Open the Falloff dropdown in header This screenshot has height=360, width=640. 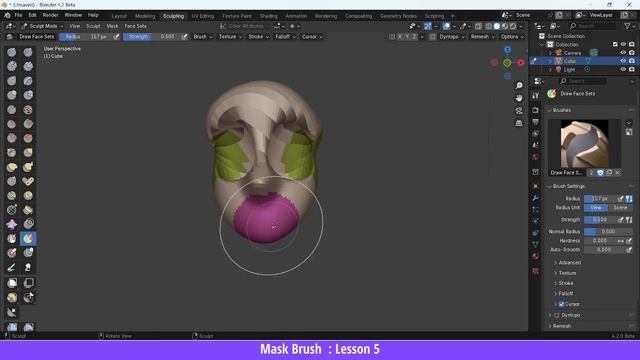click(x=285, y=37)
